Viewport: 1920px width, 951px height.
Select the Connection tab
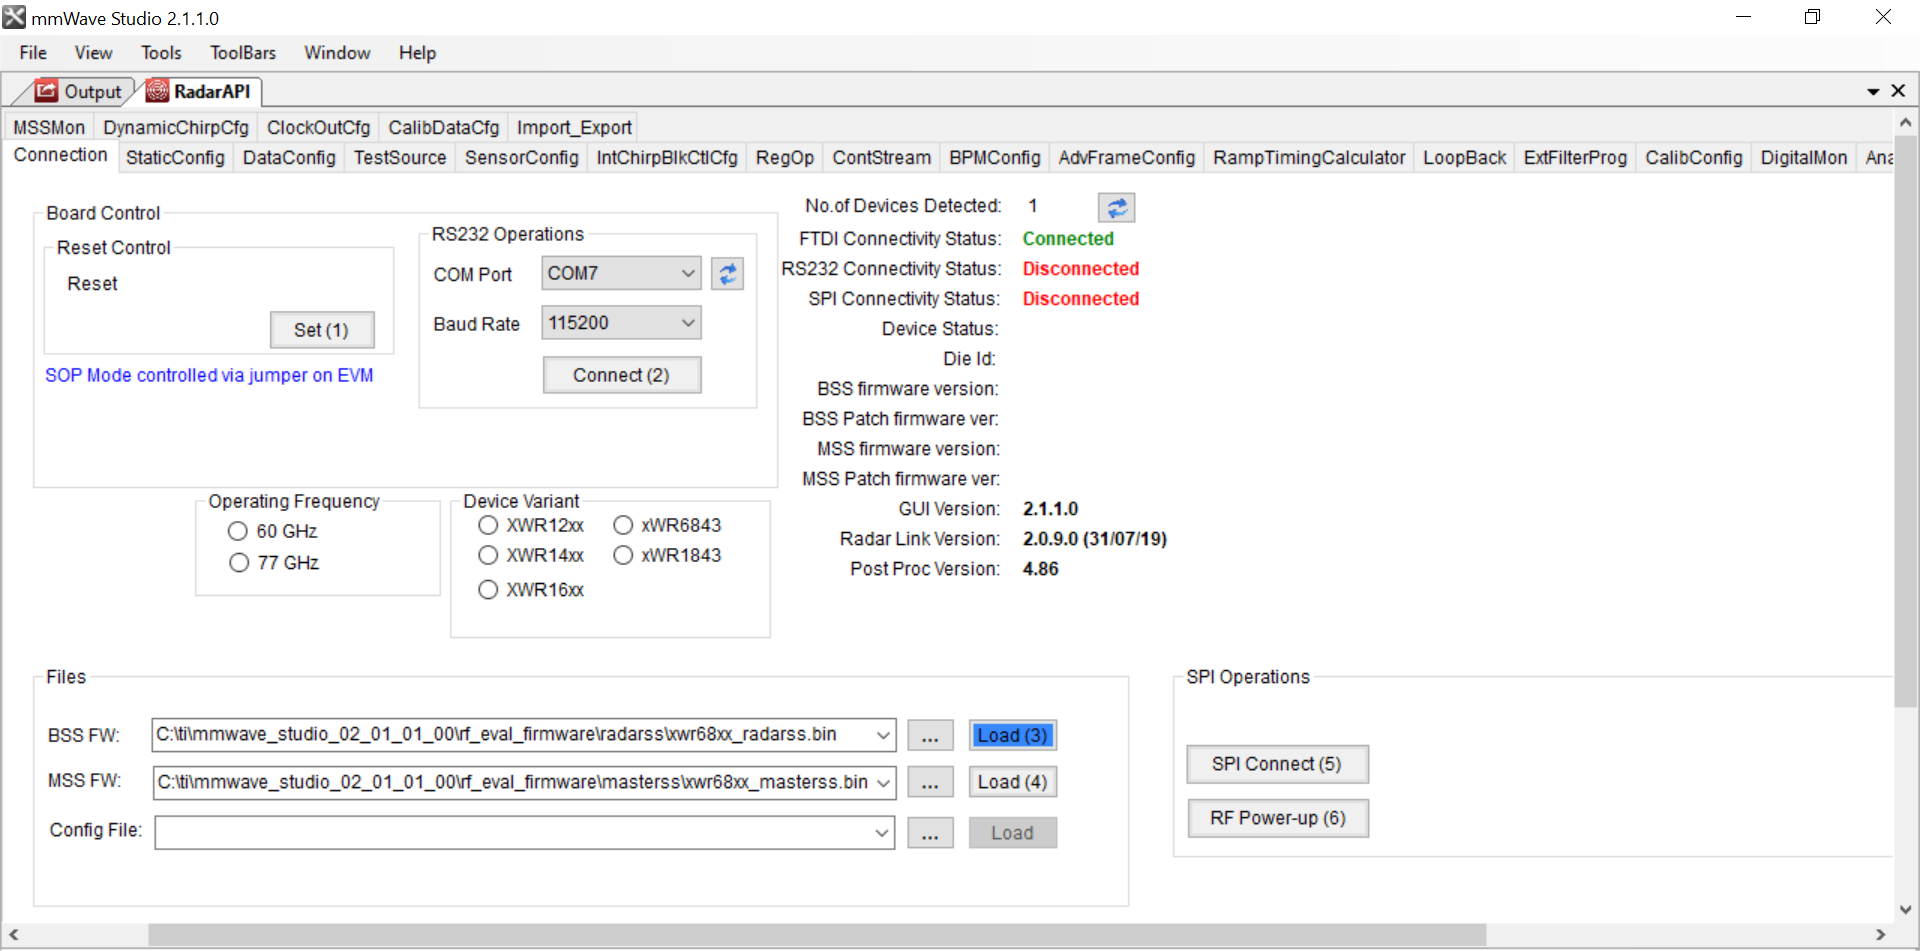point(61,155)
